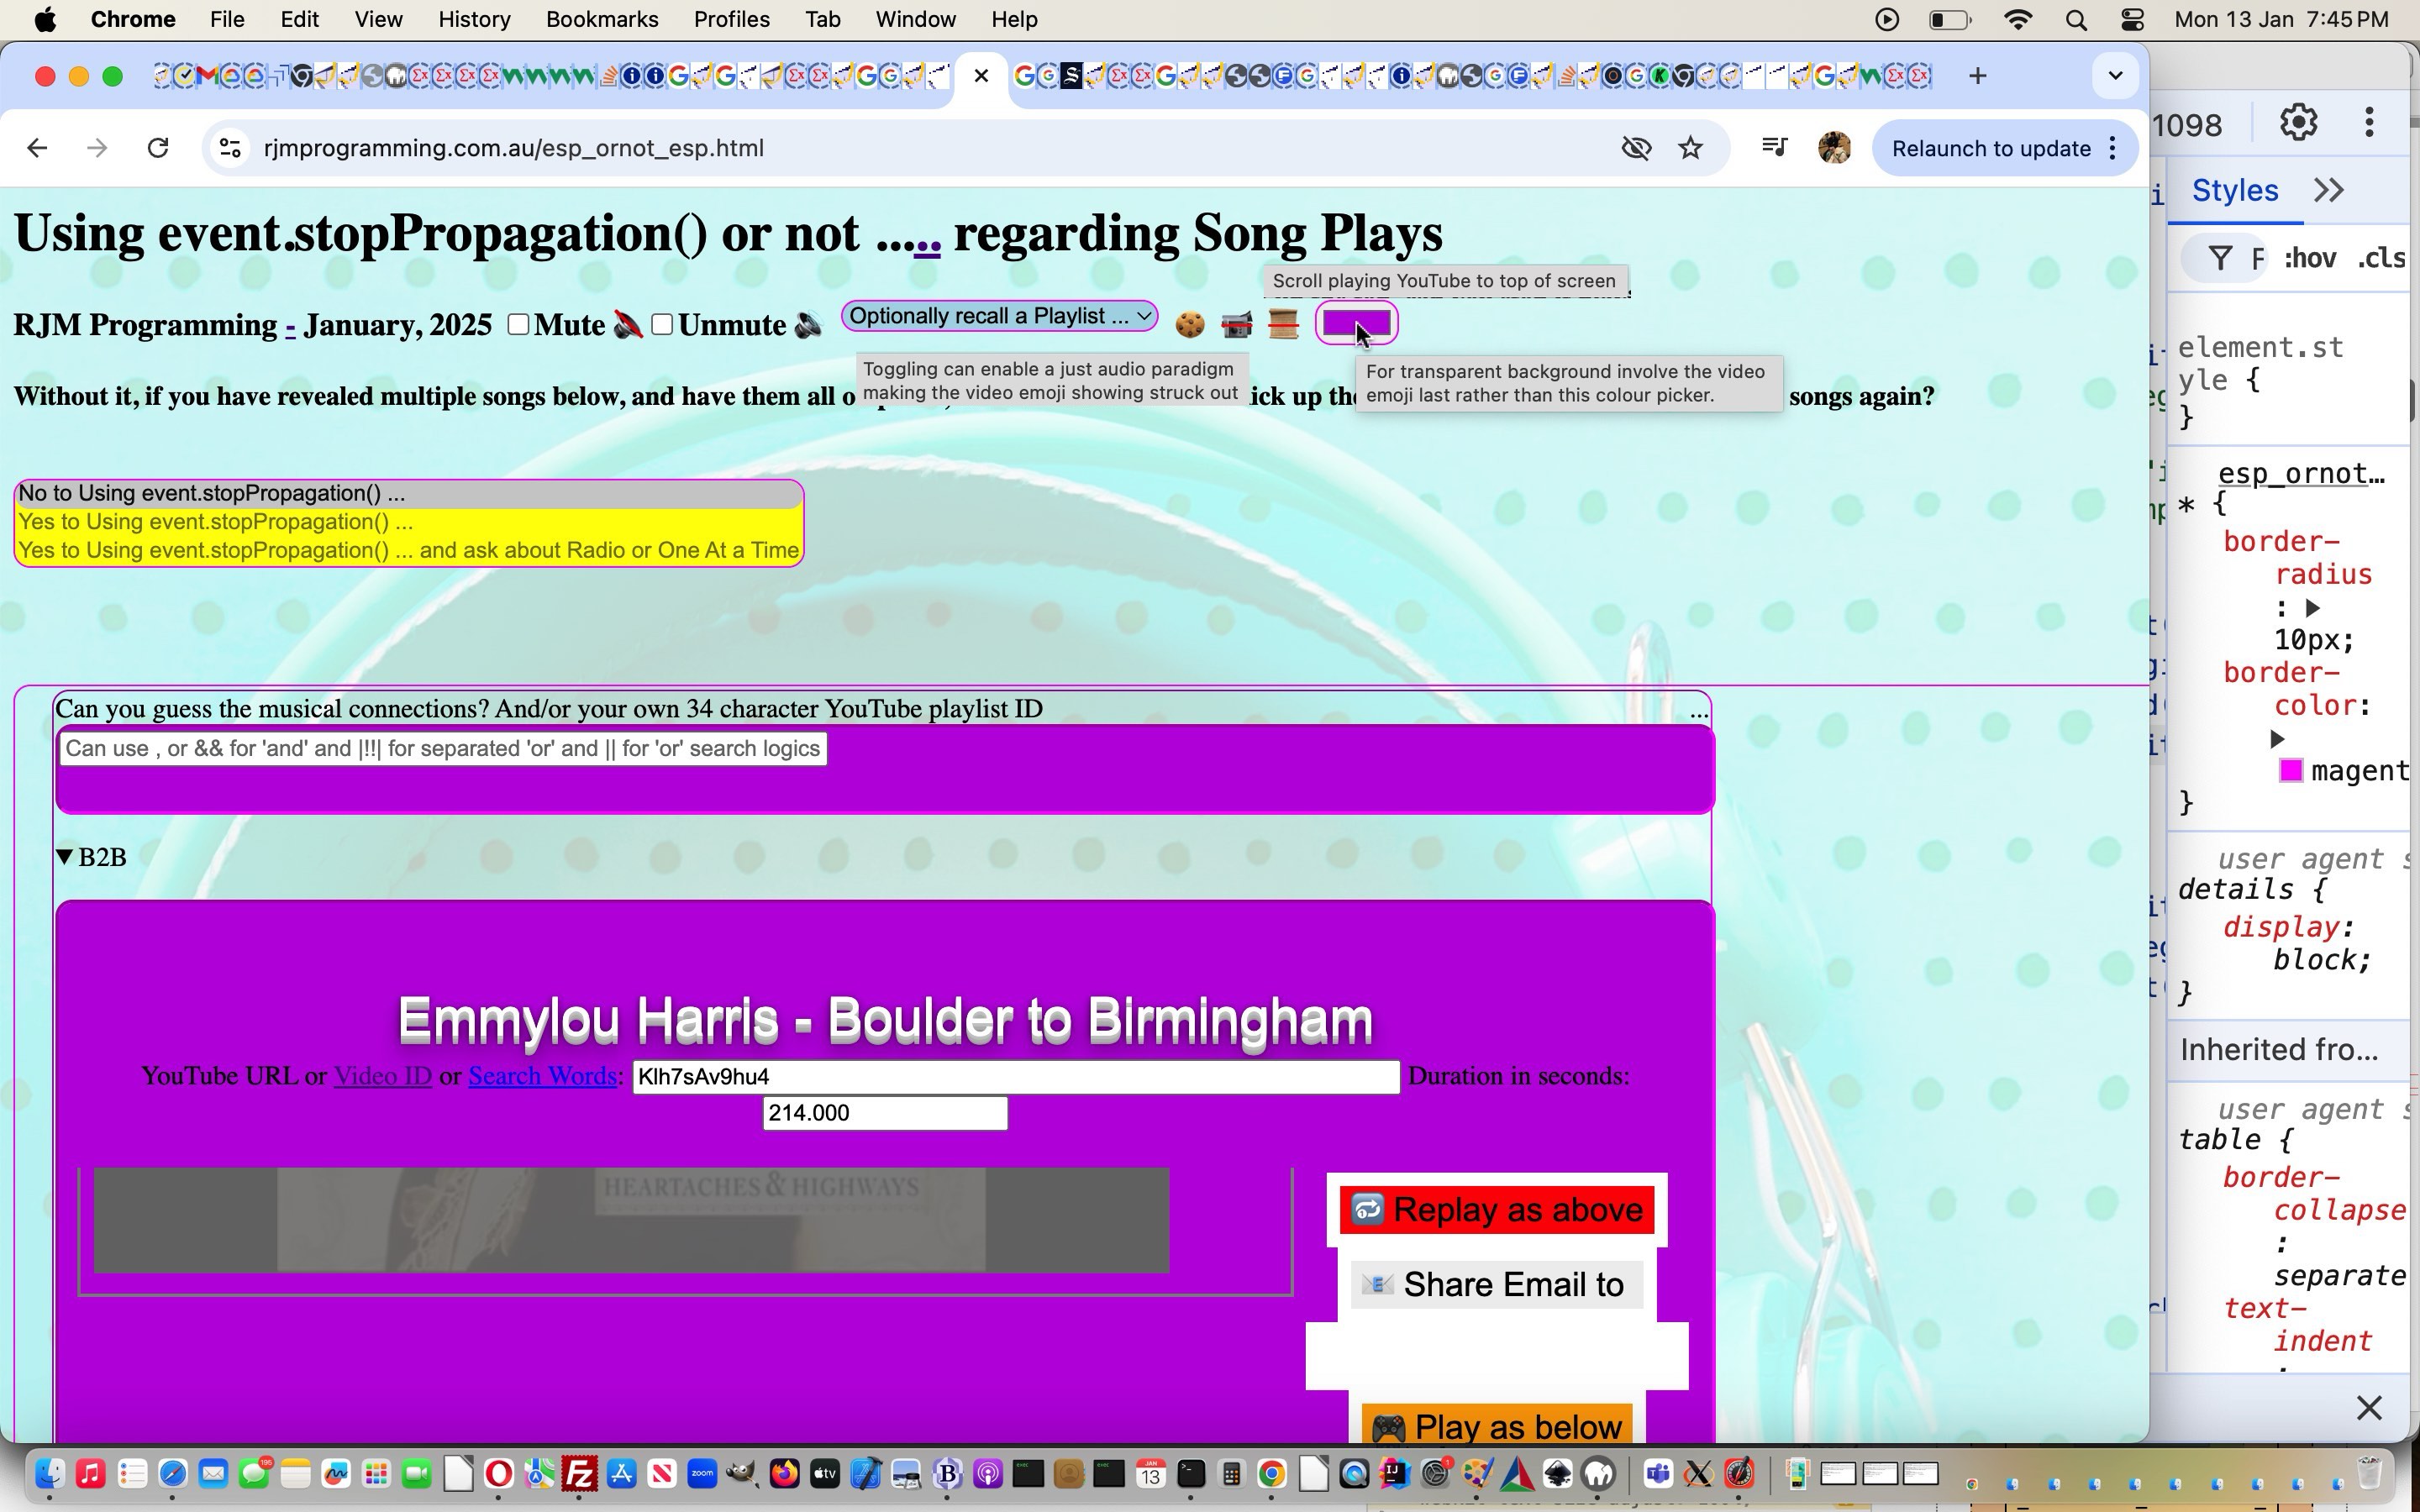This screenshot has width=2420, height=1512.
Task: Click the purple color swatch background picker
Action: (1357, 323)
